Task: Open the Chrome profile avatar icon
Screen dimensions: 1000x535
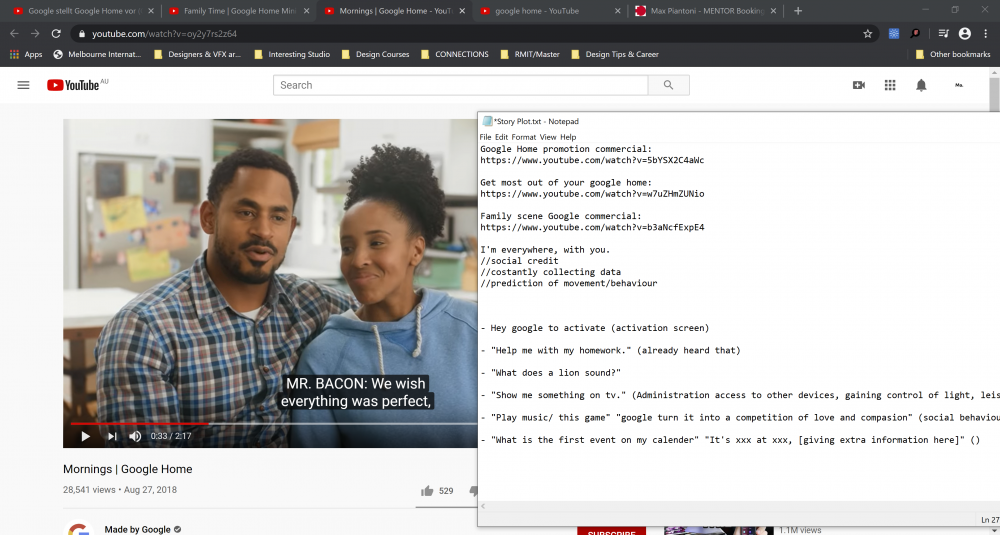Action: coord(964,34)
